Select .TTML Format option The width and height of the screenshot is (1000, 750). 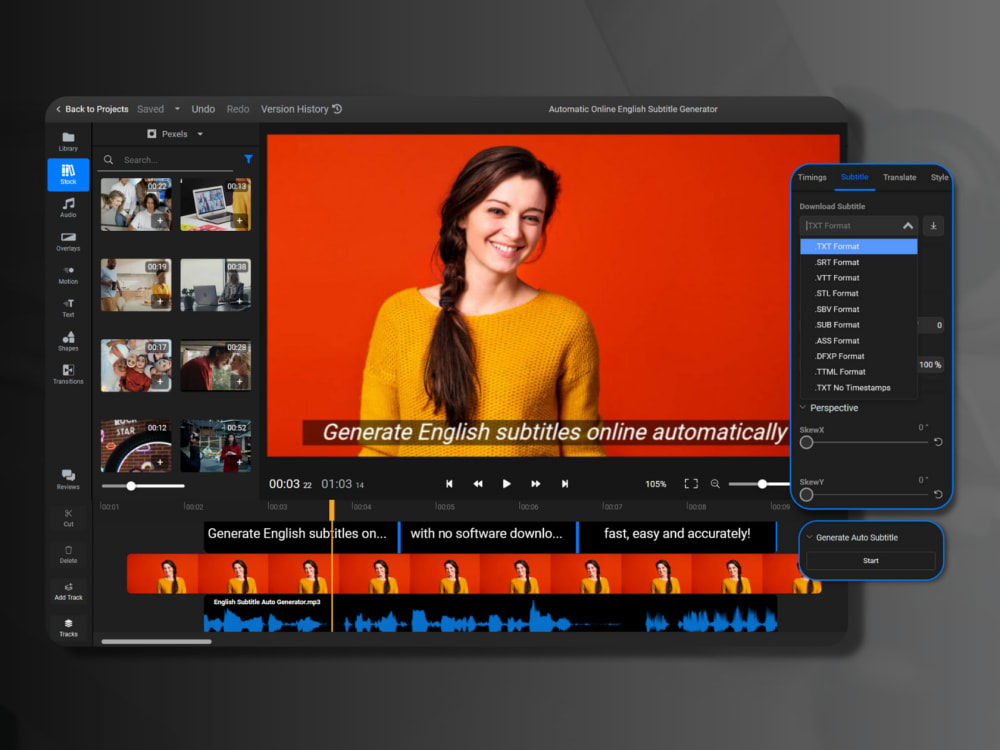click(858, 372)
